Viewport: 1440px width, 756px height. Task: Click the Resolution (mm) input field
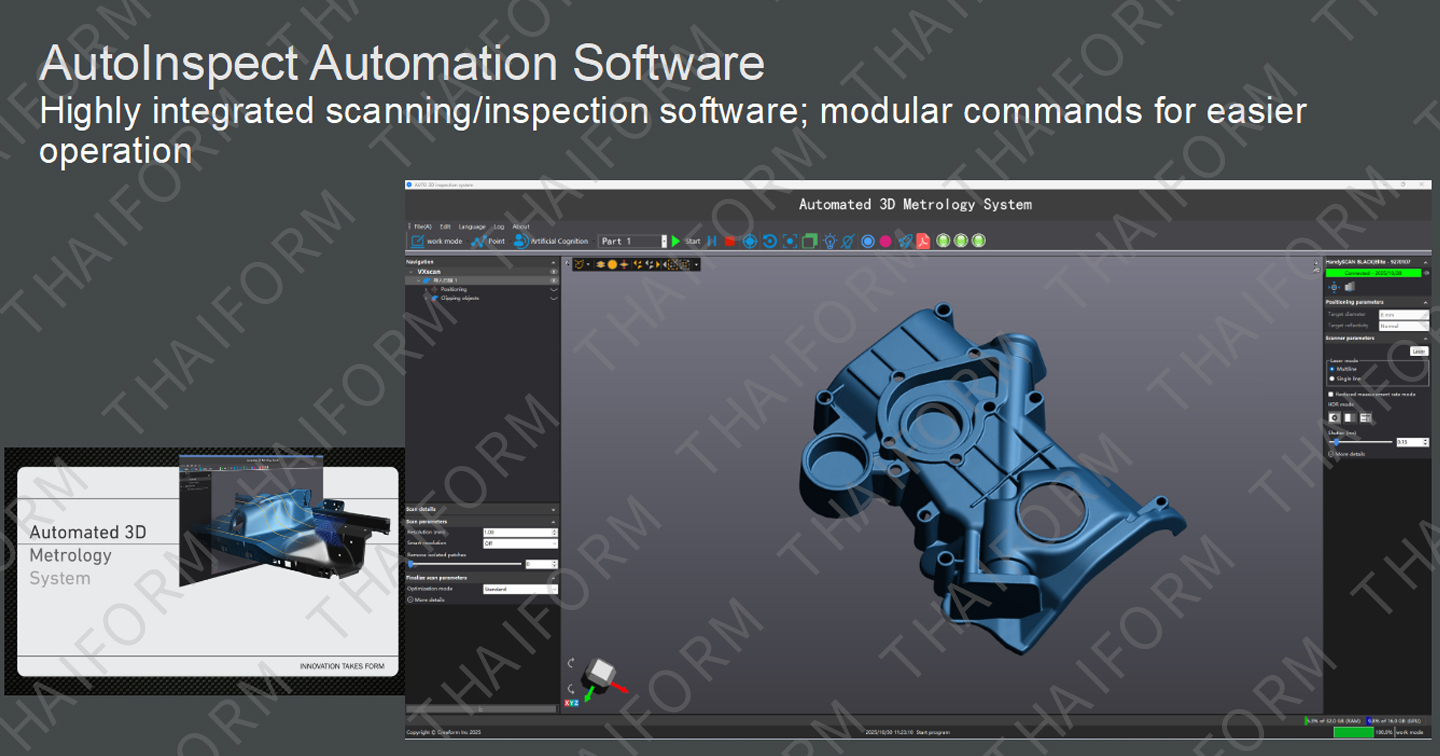pyautogui.click(x=517, y=532)
